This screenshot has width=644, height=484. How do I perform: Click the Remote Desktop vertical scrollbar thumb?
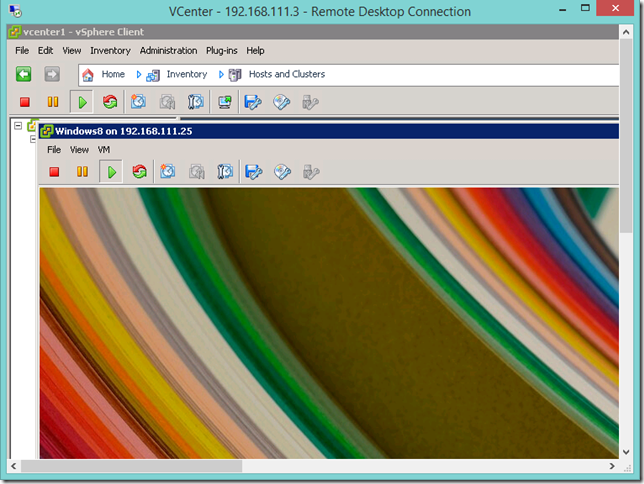coord(626,136)
